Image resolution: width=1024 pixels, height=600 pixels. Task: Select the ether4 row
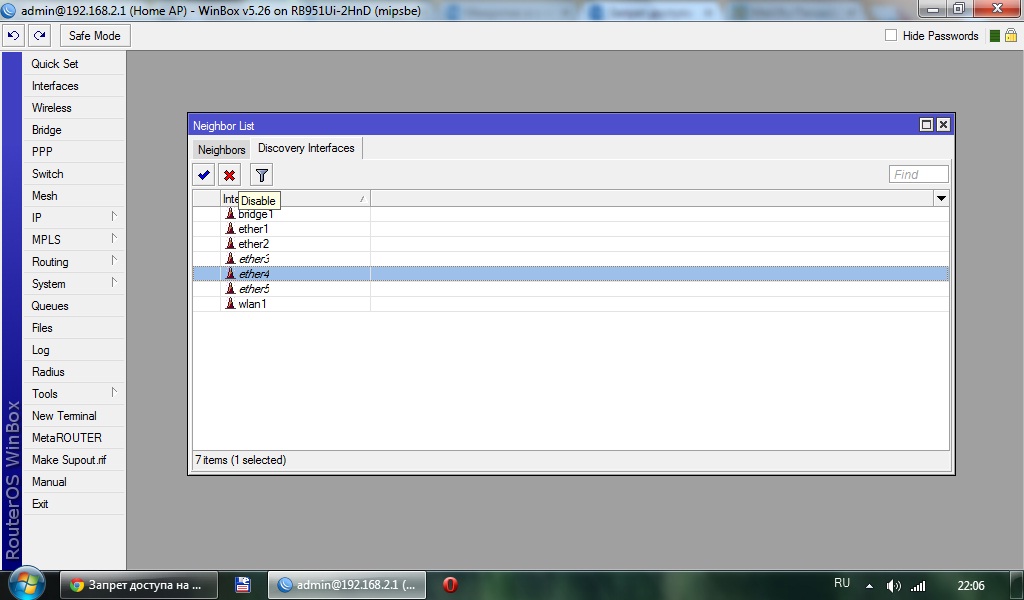(x=571, y=274)
